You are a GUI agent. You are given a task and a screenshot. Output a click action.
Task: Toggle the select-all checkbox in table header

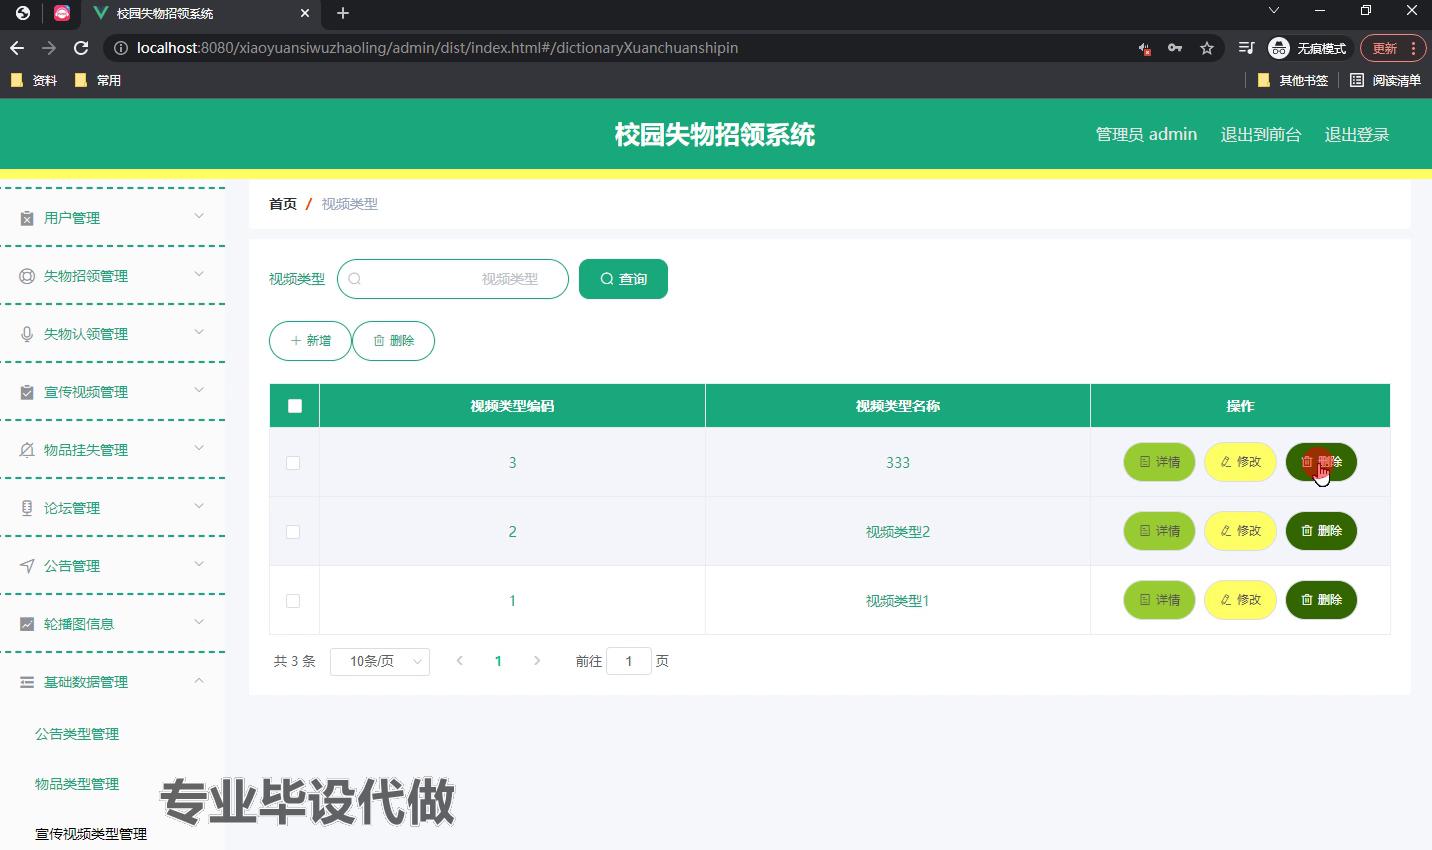(x=294, y=406)
